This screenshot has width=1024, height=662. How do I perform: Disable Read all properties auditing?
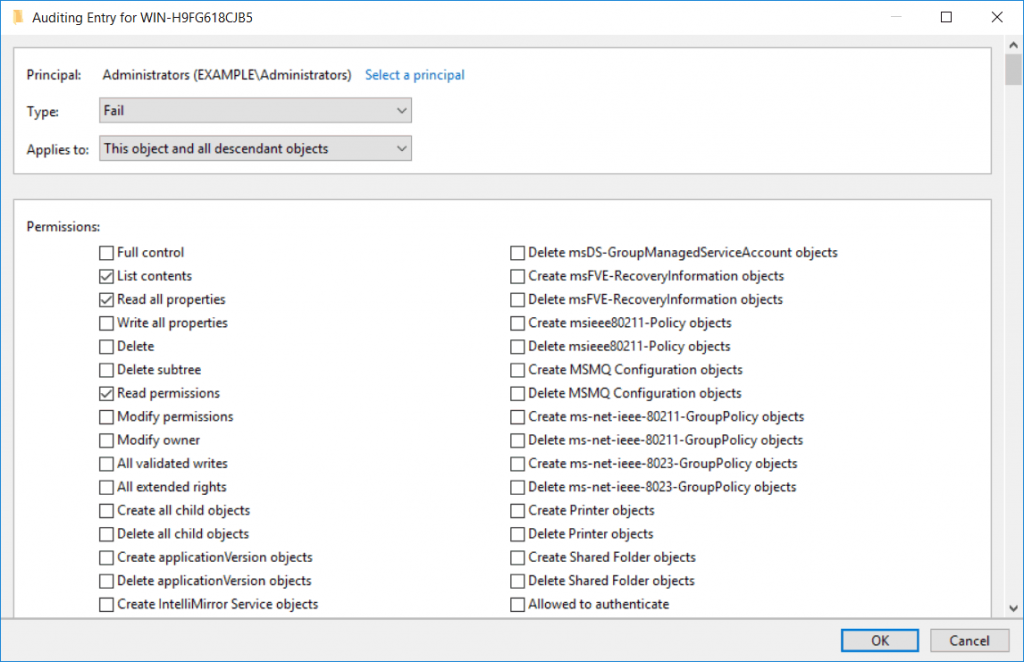[x=106, y=299]
